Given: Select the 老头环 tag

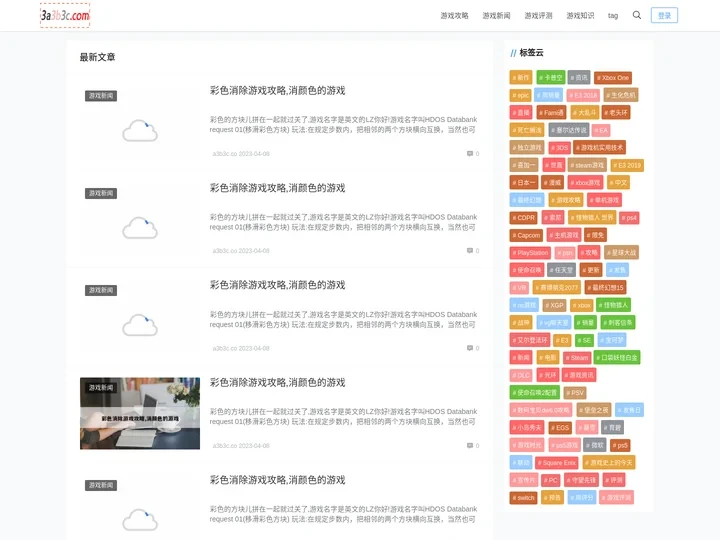Looking at the screenshot, I should pyautogui.click(x=615, y=112).
